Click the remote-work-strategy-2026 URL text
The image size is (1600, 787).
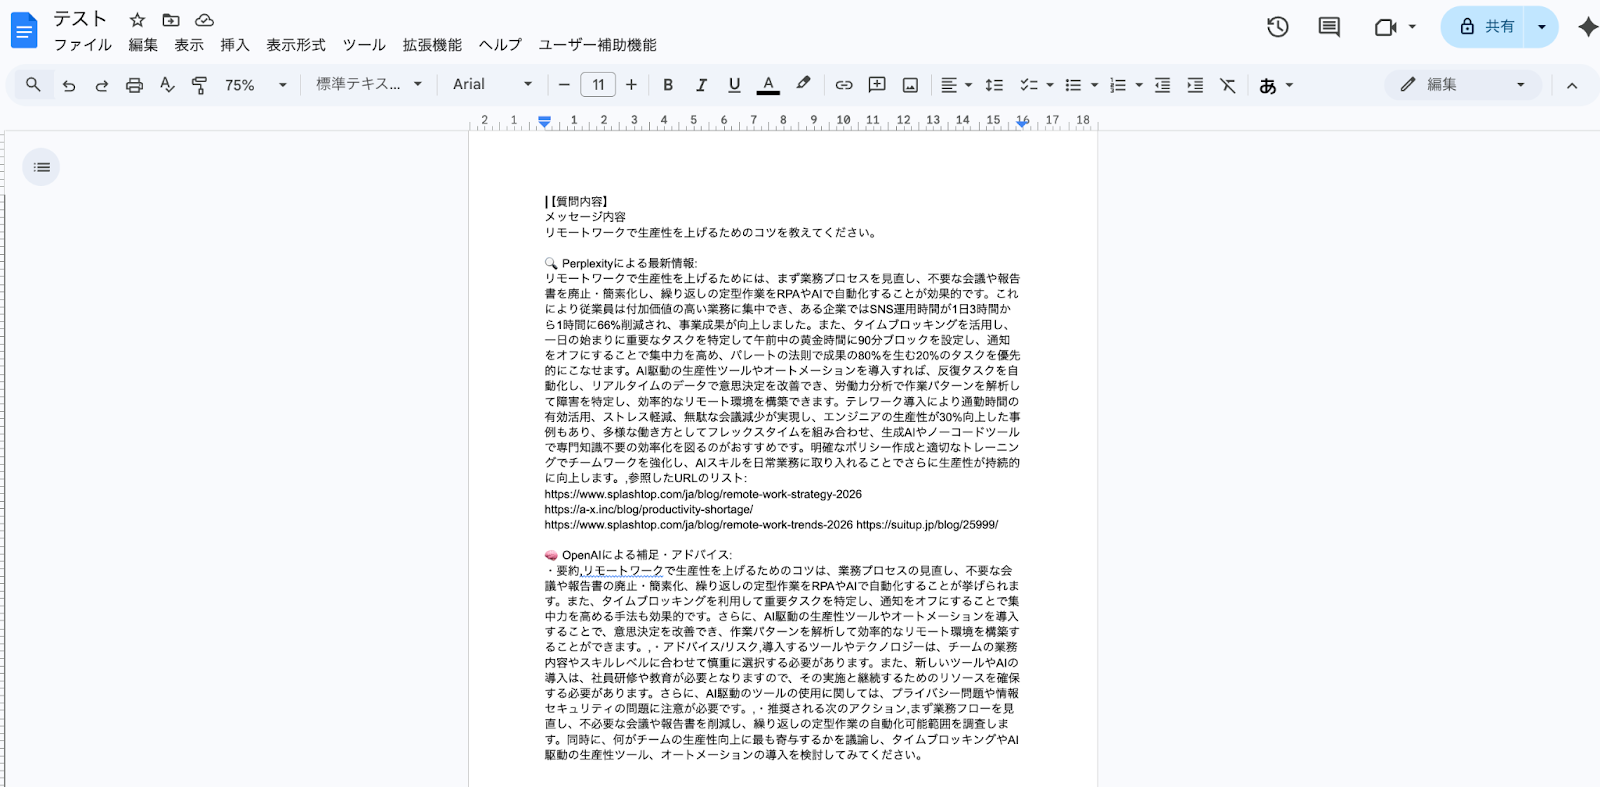click(703, 494)
